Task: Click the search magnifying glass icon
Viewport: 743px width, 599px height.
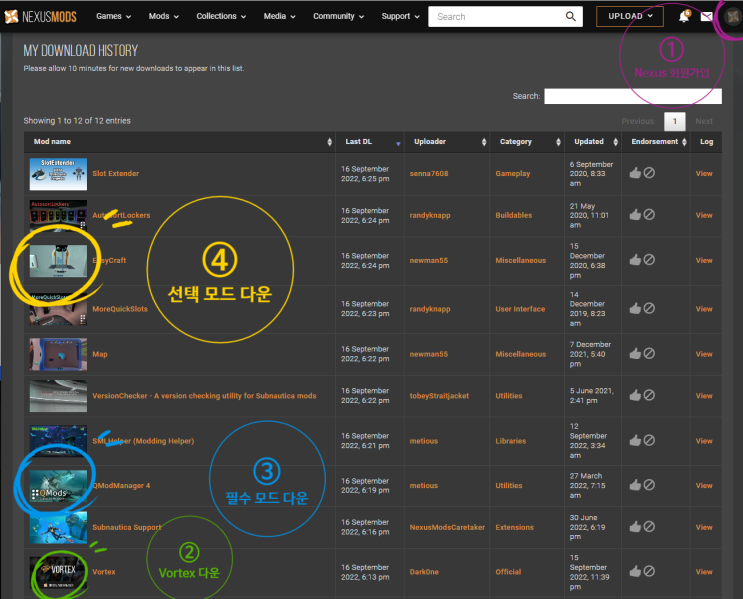Action: coord(571,16)
